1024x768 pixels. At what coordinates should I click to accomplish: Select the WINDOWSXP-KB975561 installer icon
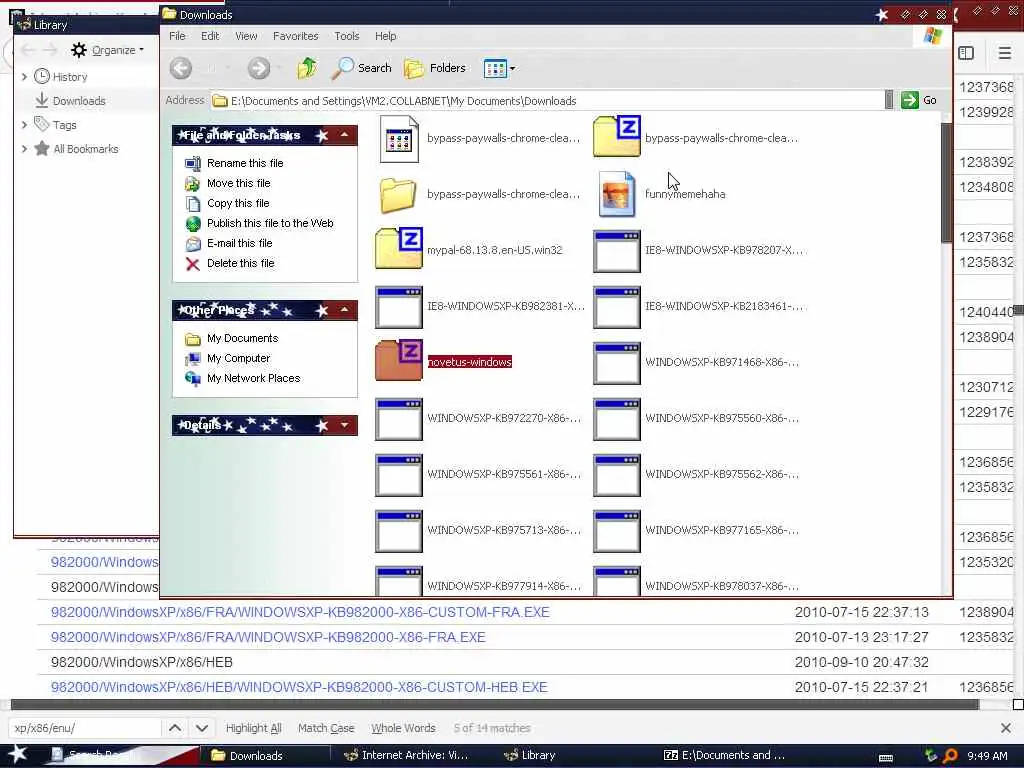(399, 475)
